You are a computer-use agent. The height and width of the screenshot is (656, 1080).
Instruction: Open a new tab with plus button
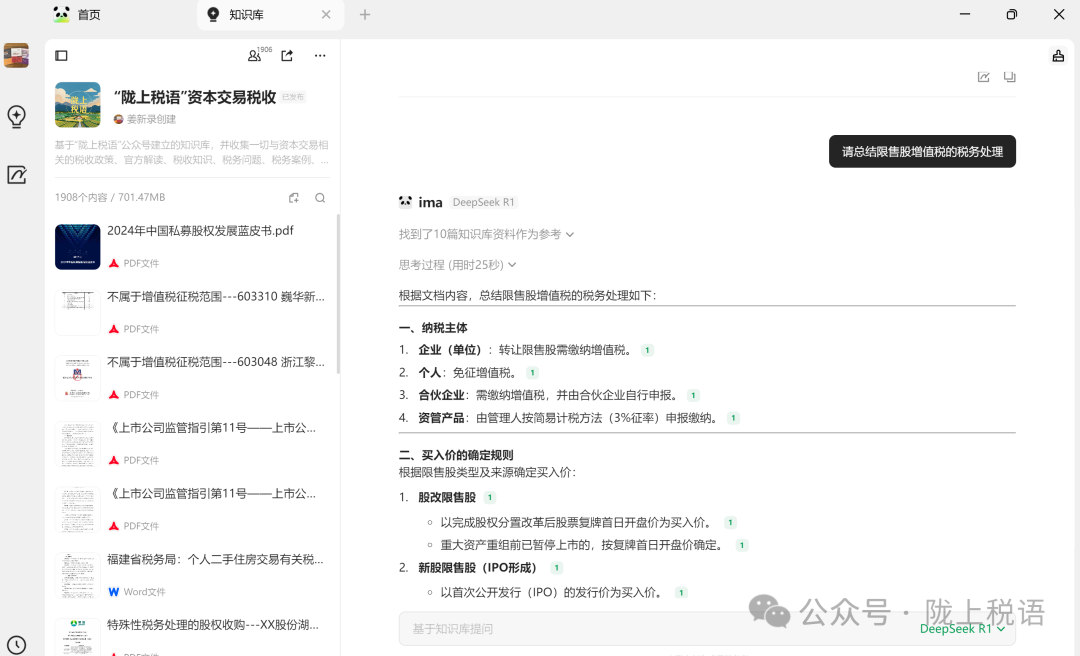pyautogui.click(x=365, y=15)
